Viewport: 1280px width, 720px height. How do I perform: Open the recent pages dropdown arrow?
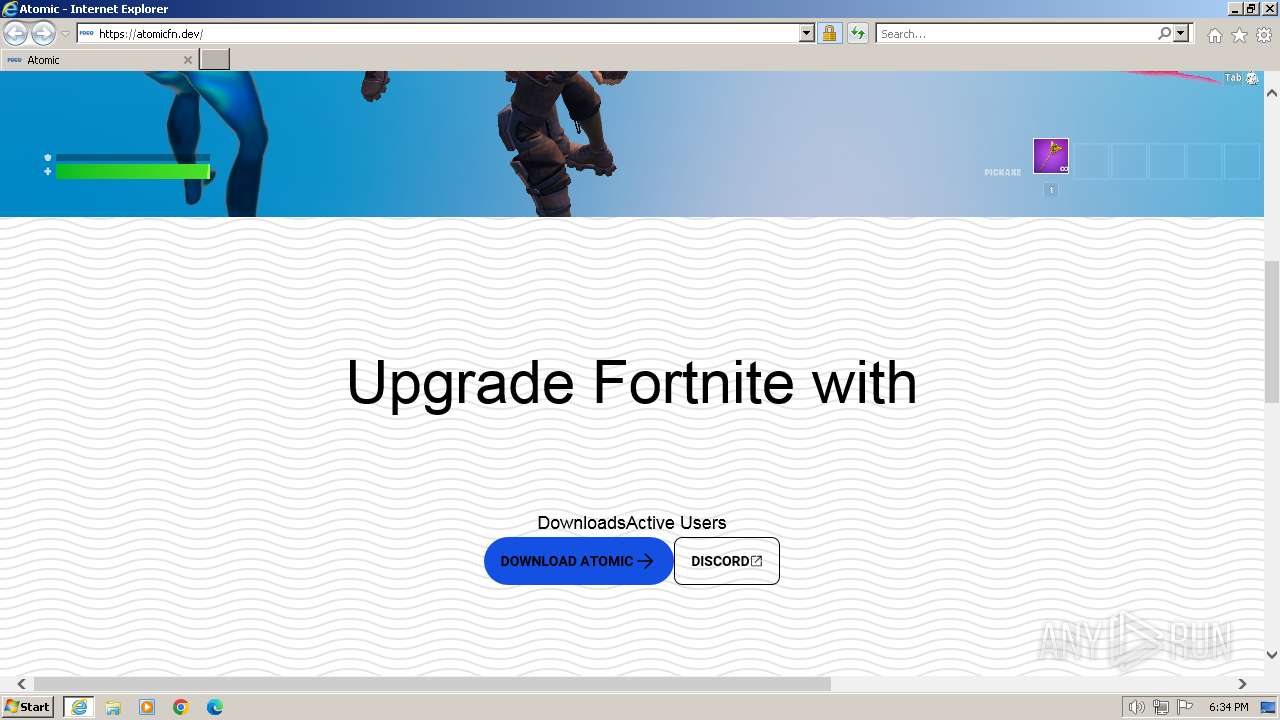[65, 34]
